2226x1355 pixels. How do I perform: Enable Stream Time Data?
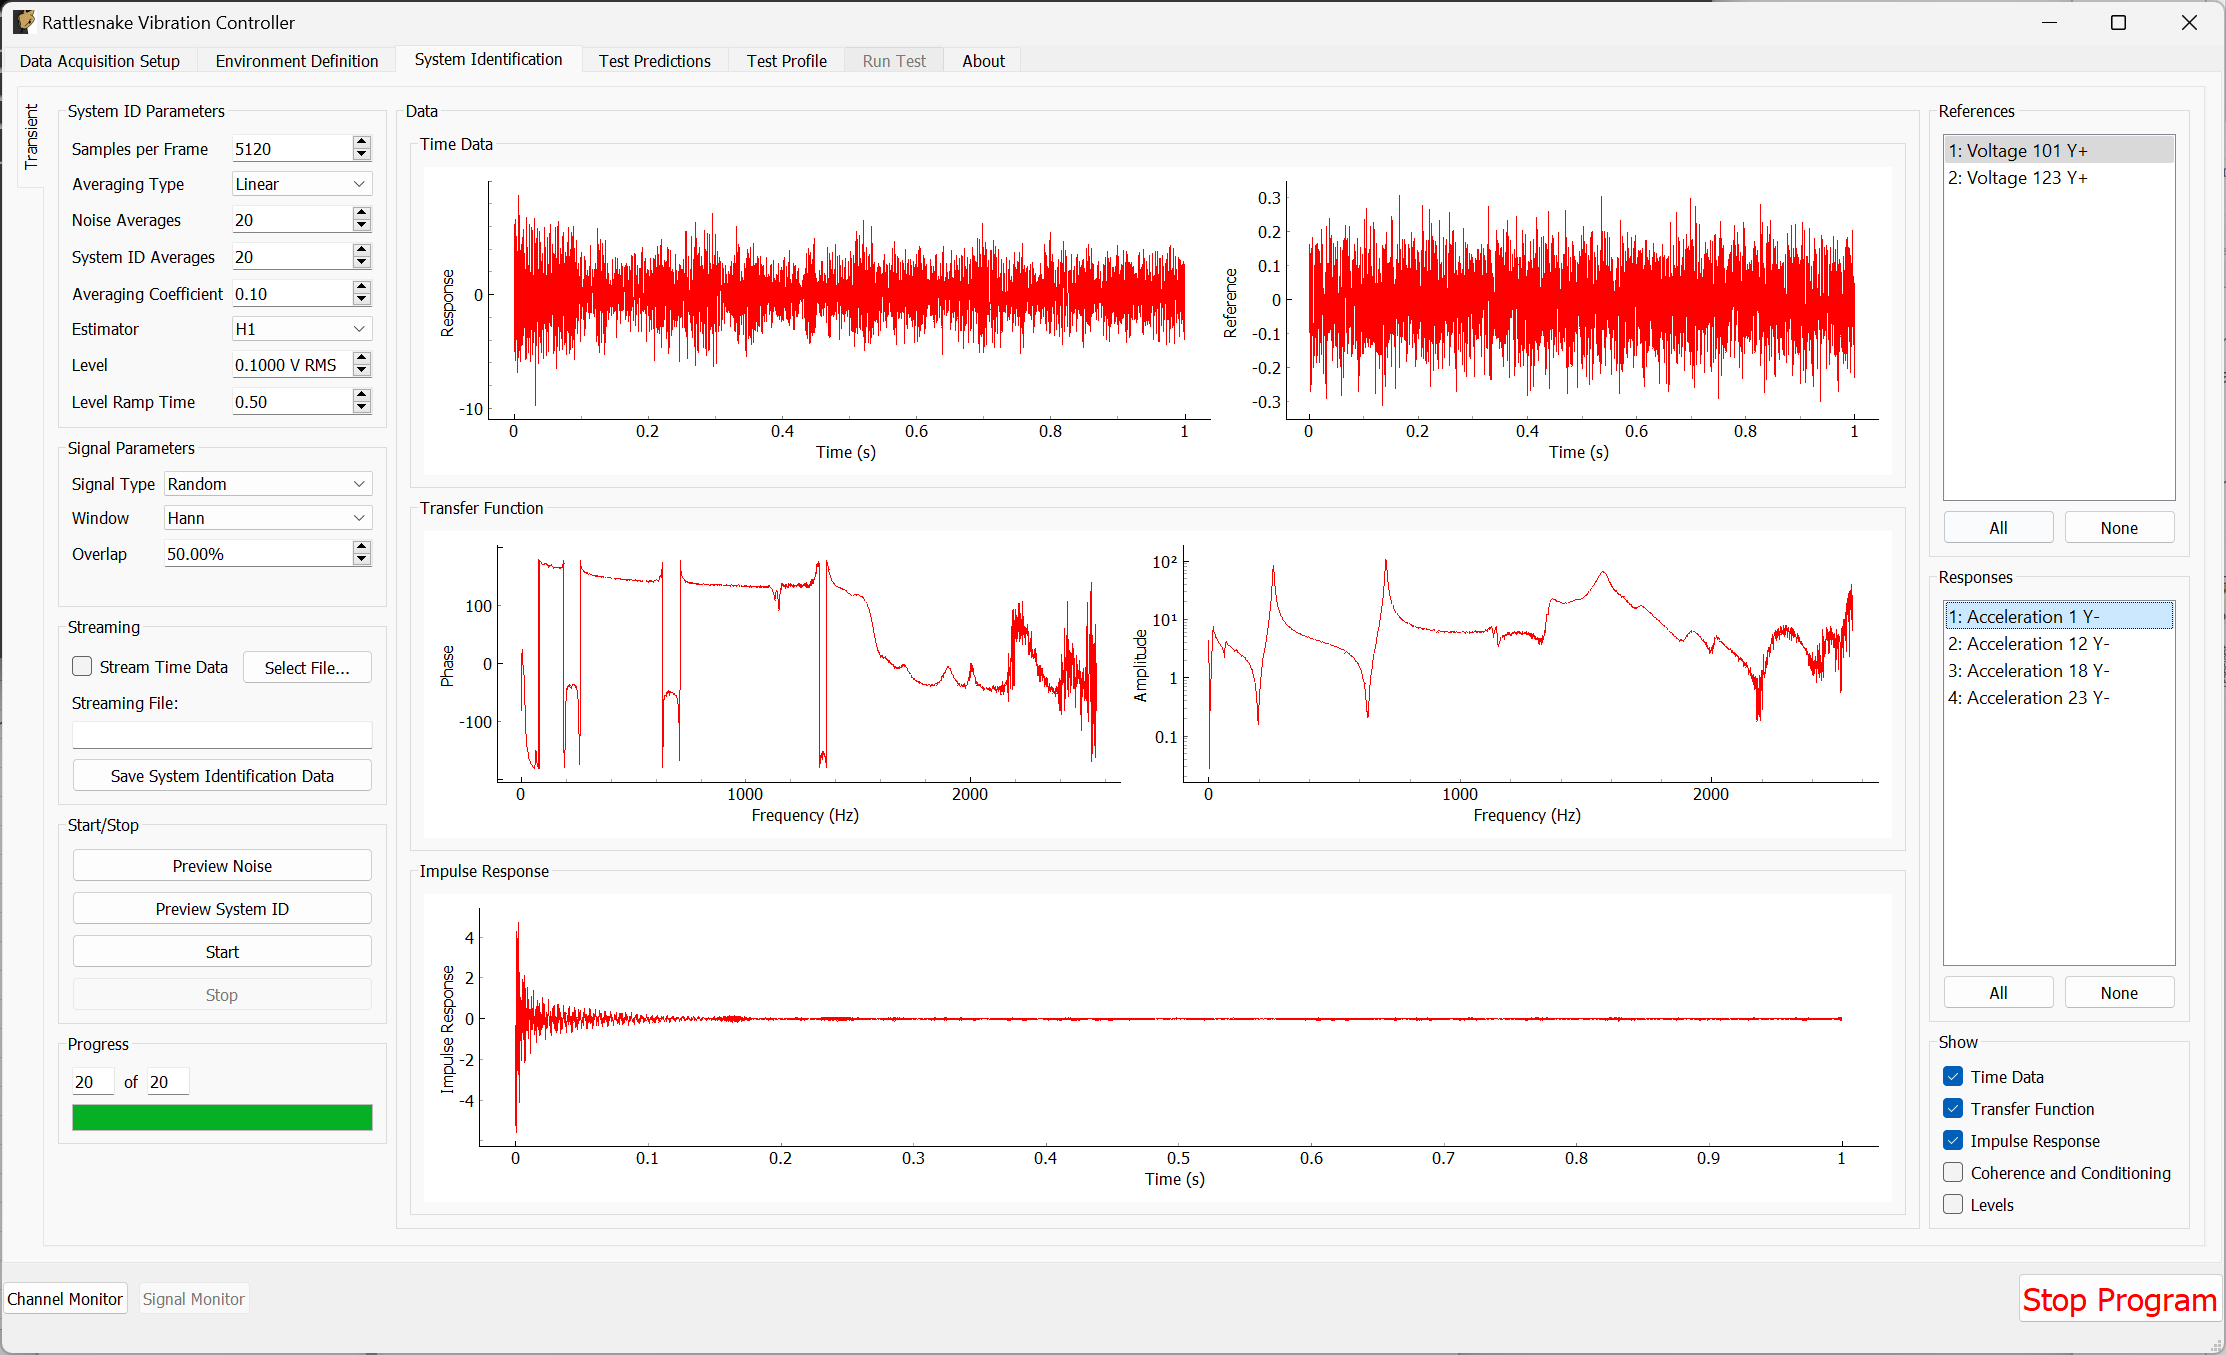[82, 666]
